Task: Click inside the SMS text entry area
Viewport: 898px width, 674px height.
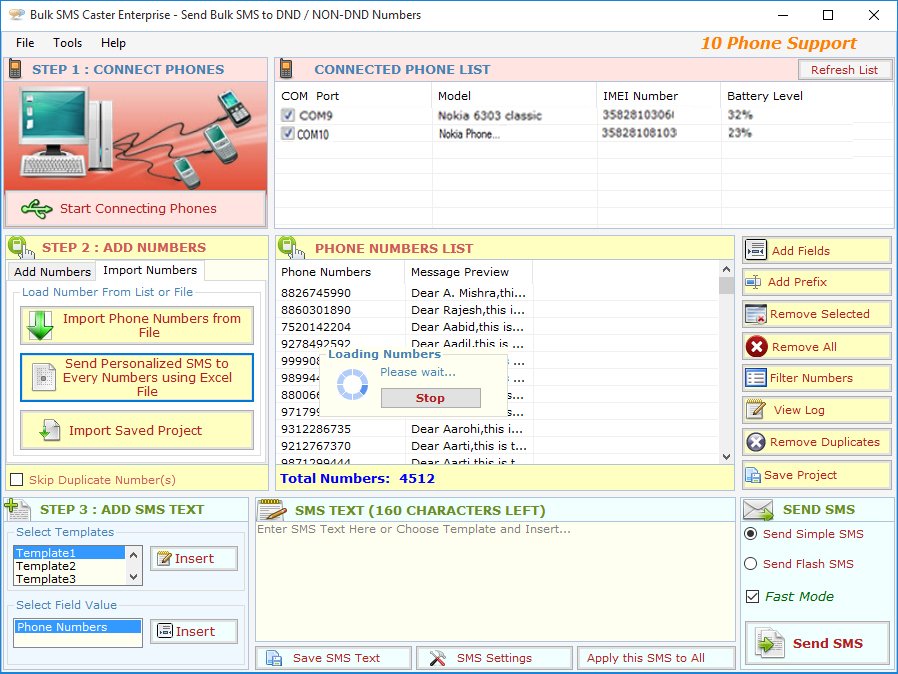Action: [x=495, y=581]
